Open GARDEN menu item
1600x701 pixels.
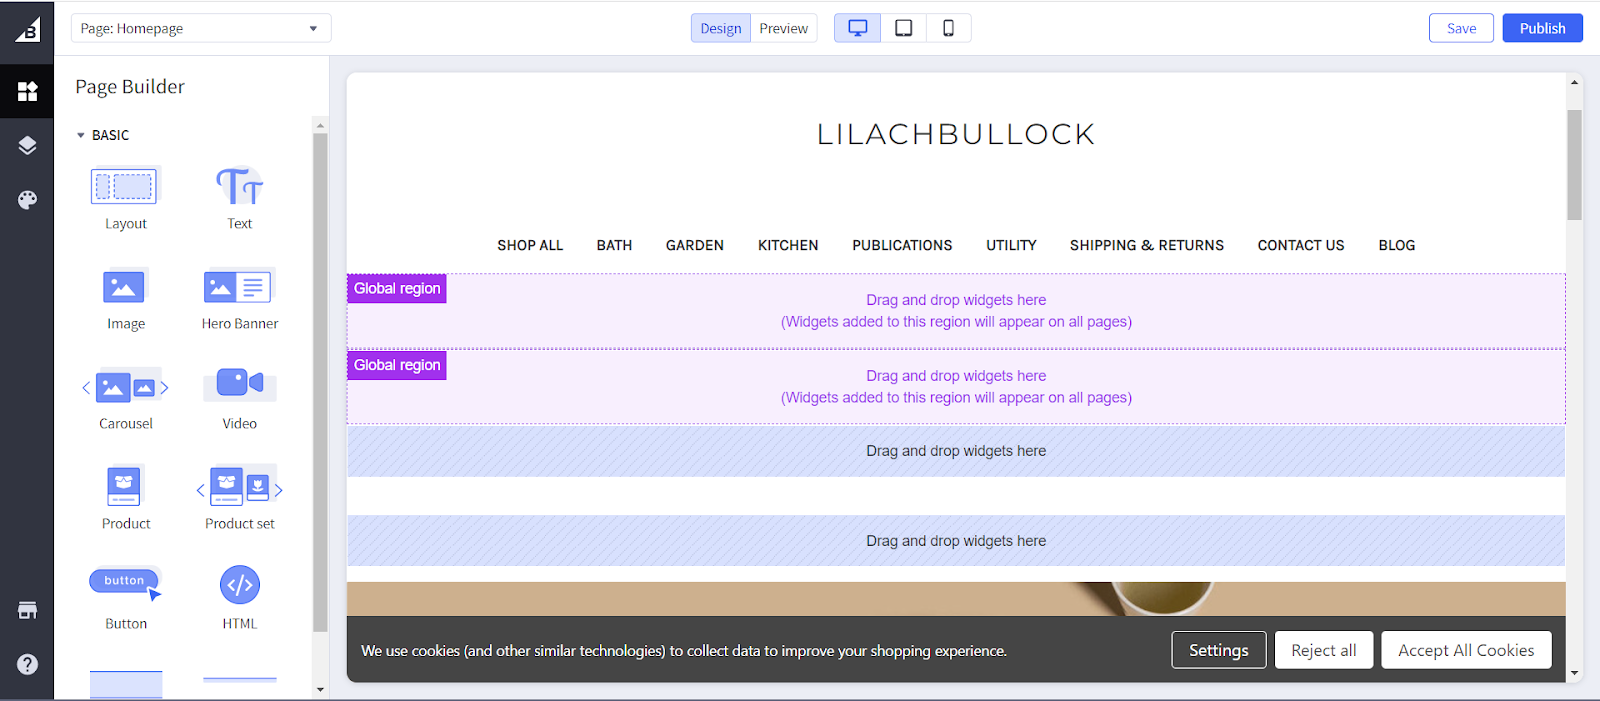(695, 245)
